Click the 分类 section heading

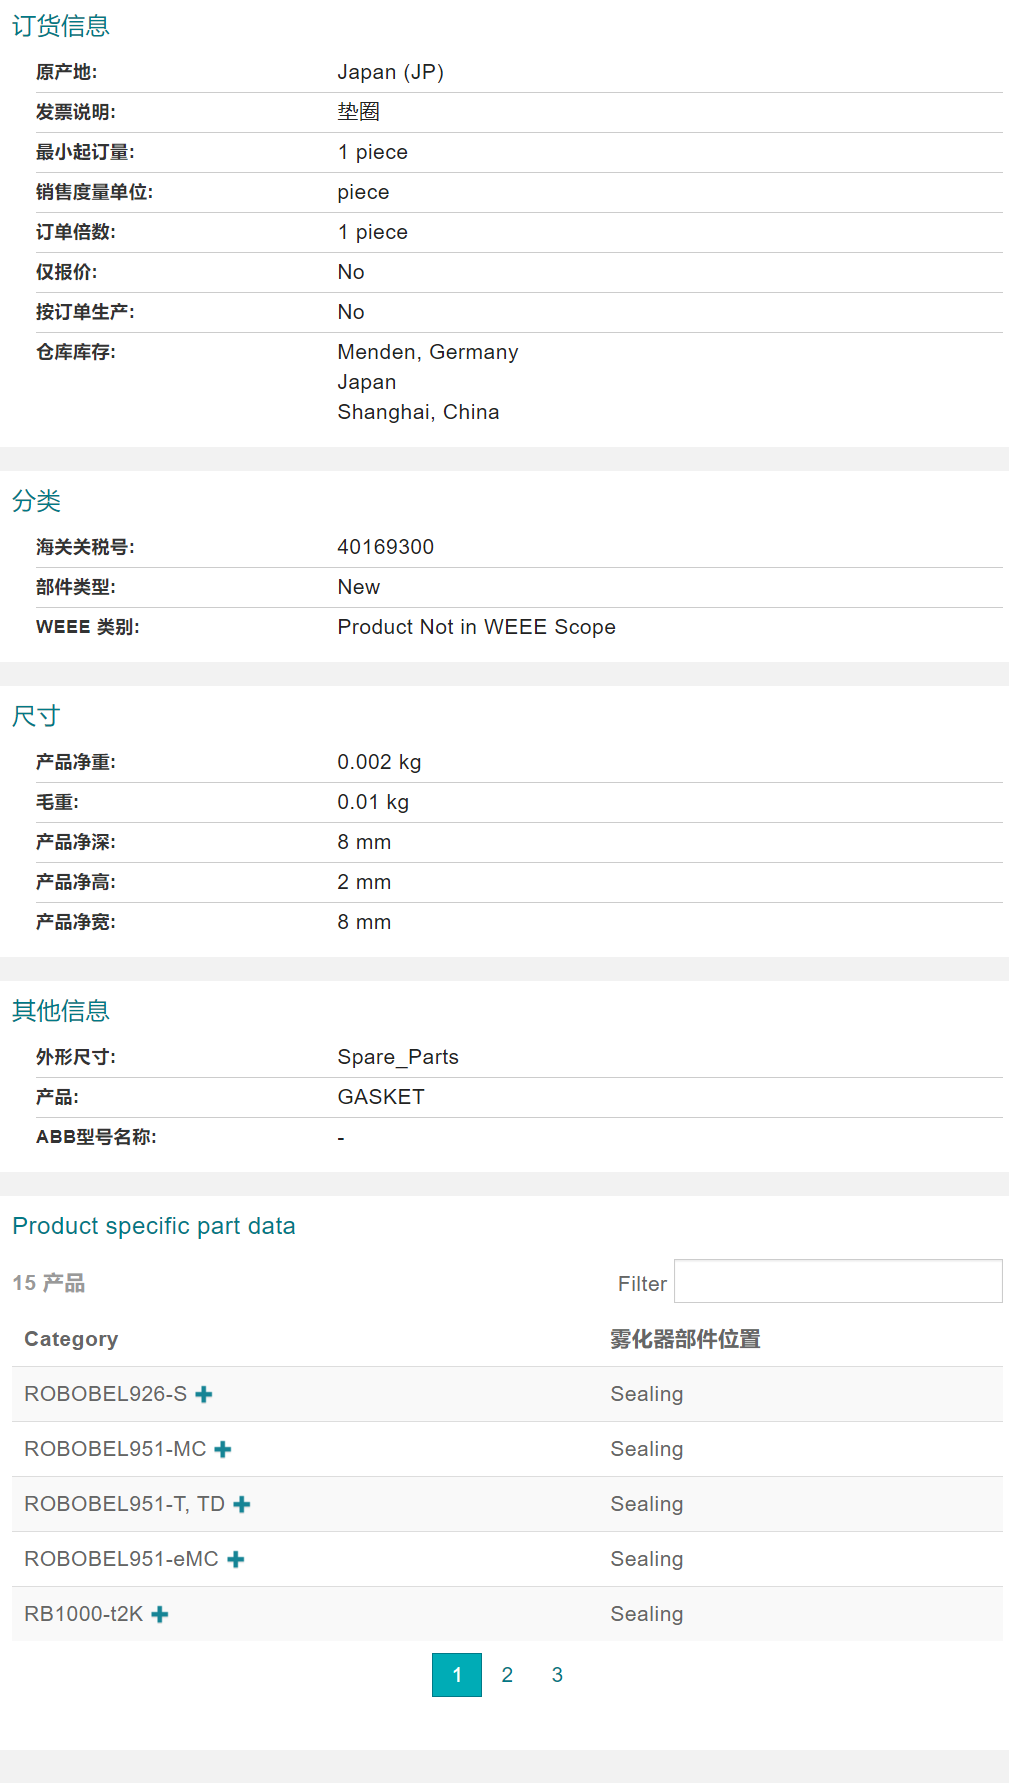tap(37, 501)
